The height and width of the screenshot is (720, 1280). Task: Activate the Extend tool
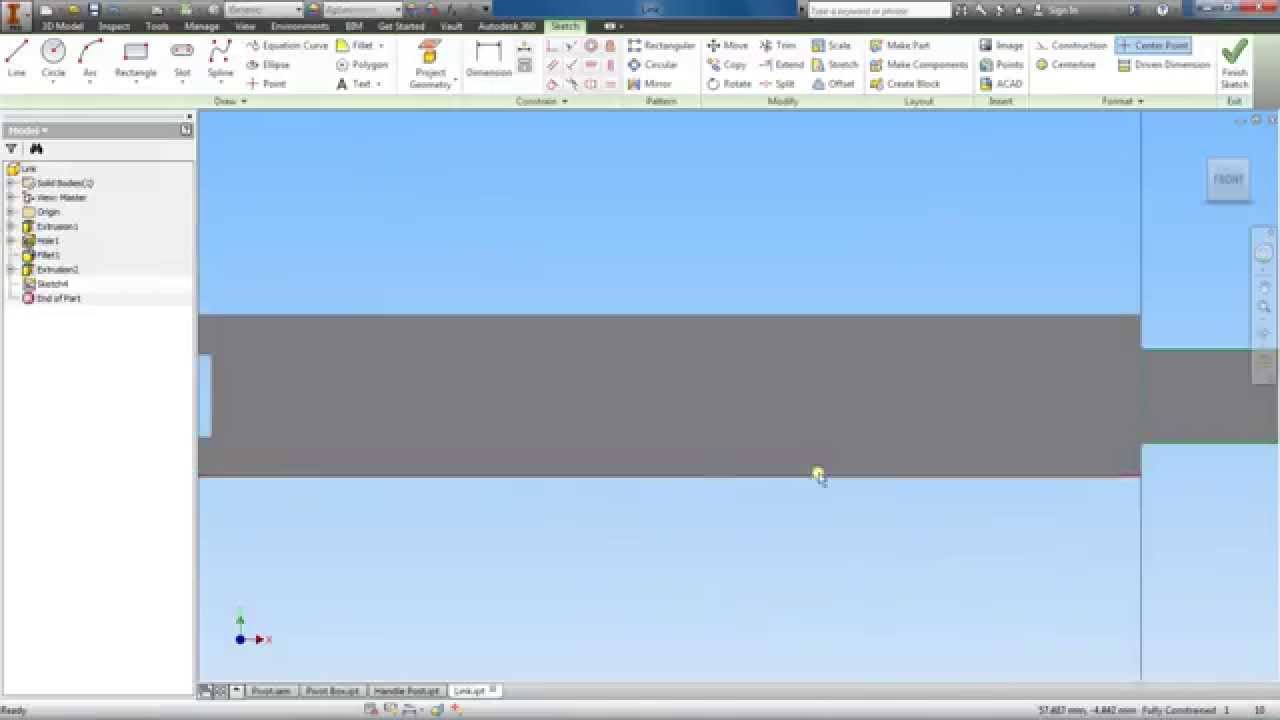[x=781, y=65]
